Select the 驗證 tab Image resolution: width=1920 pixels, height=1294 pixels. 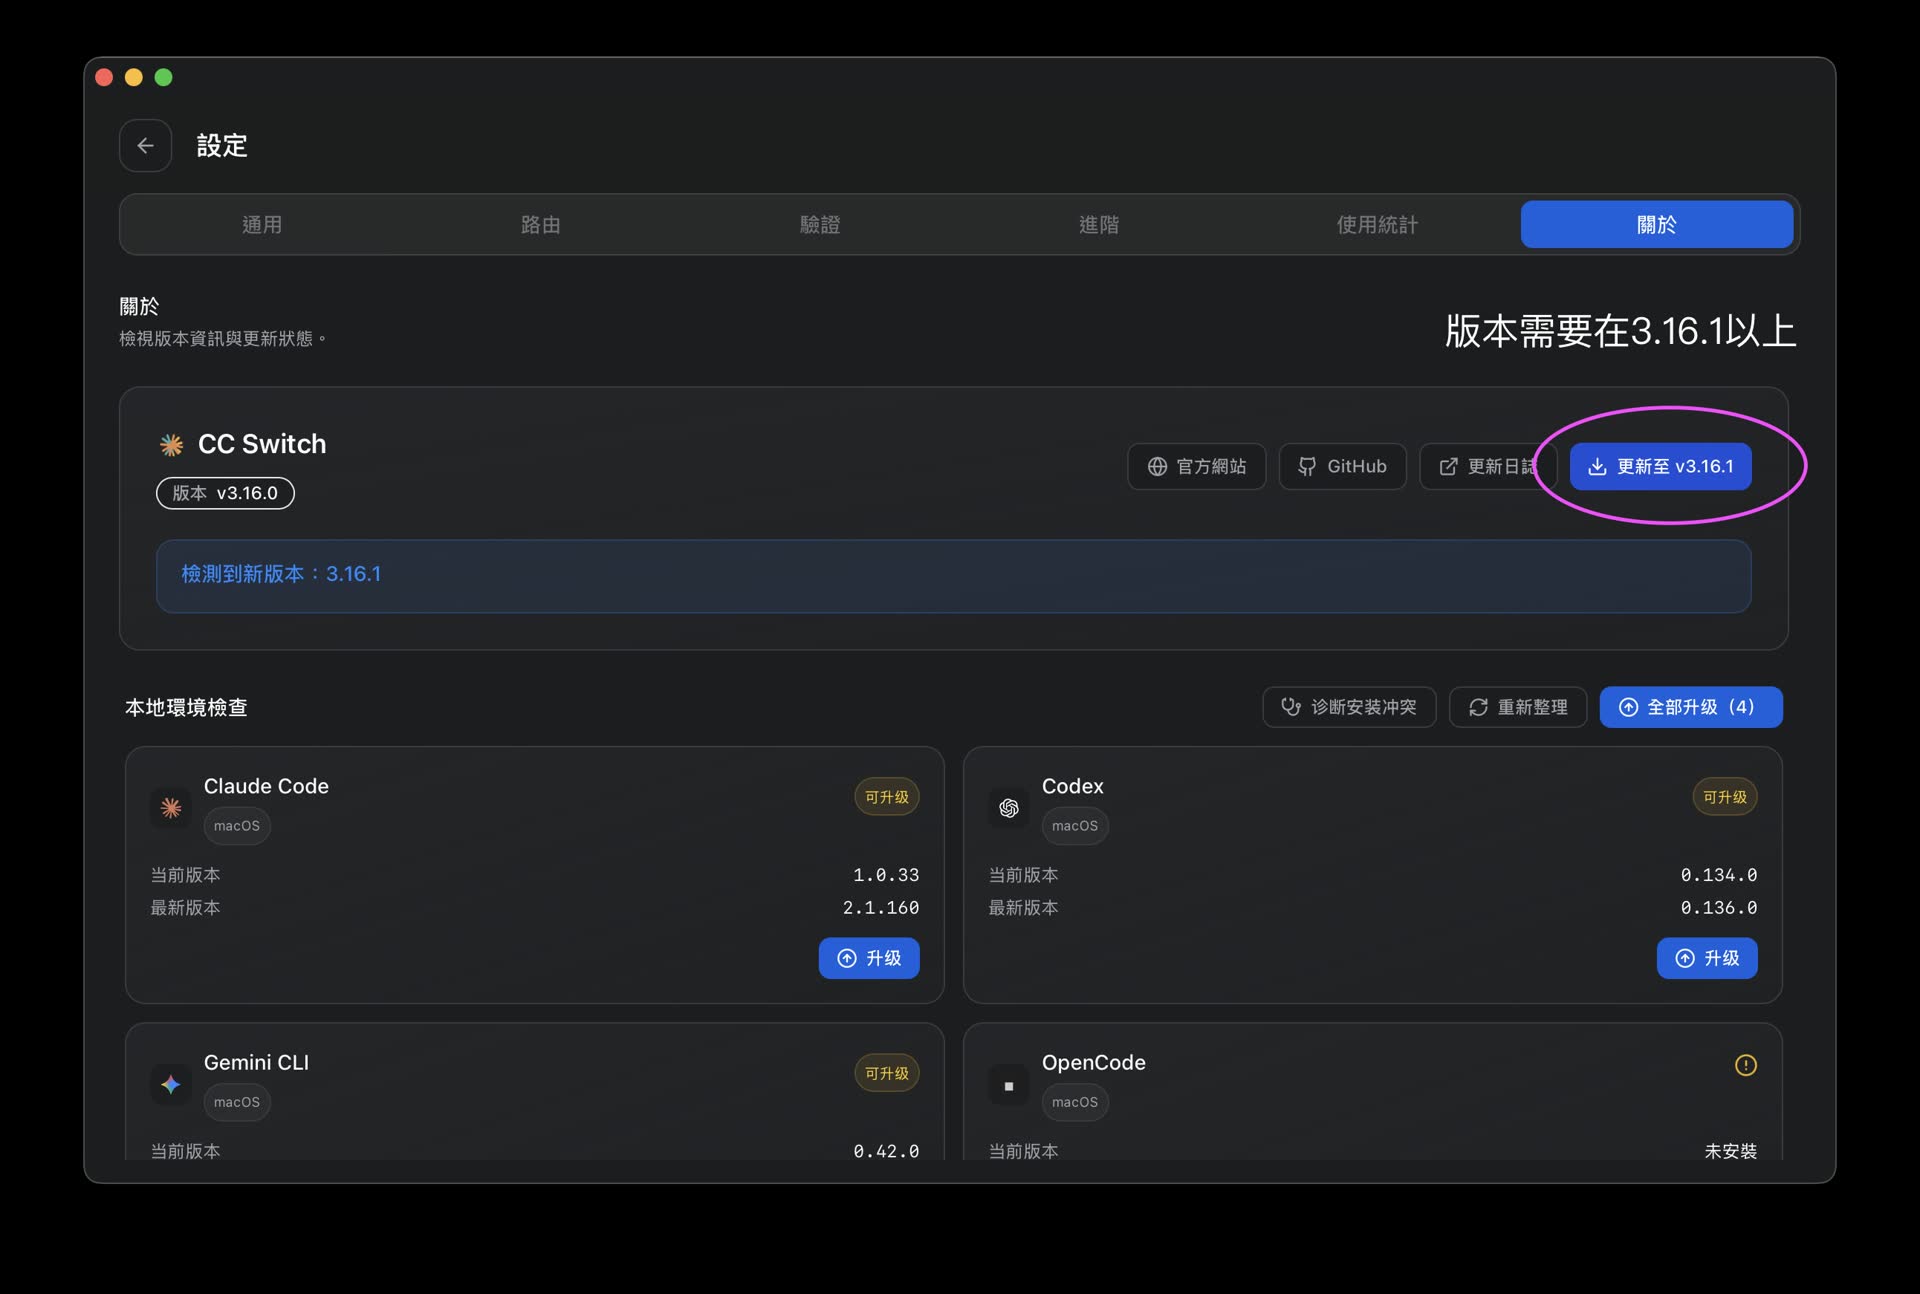820,225
